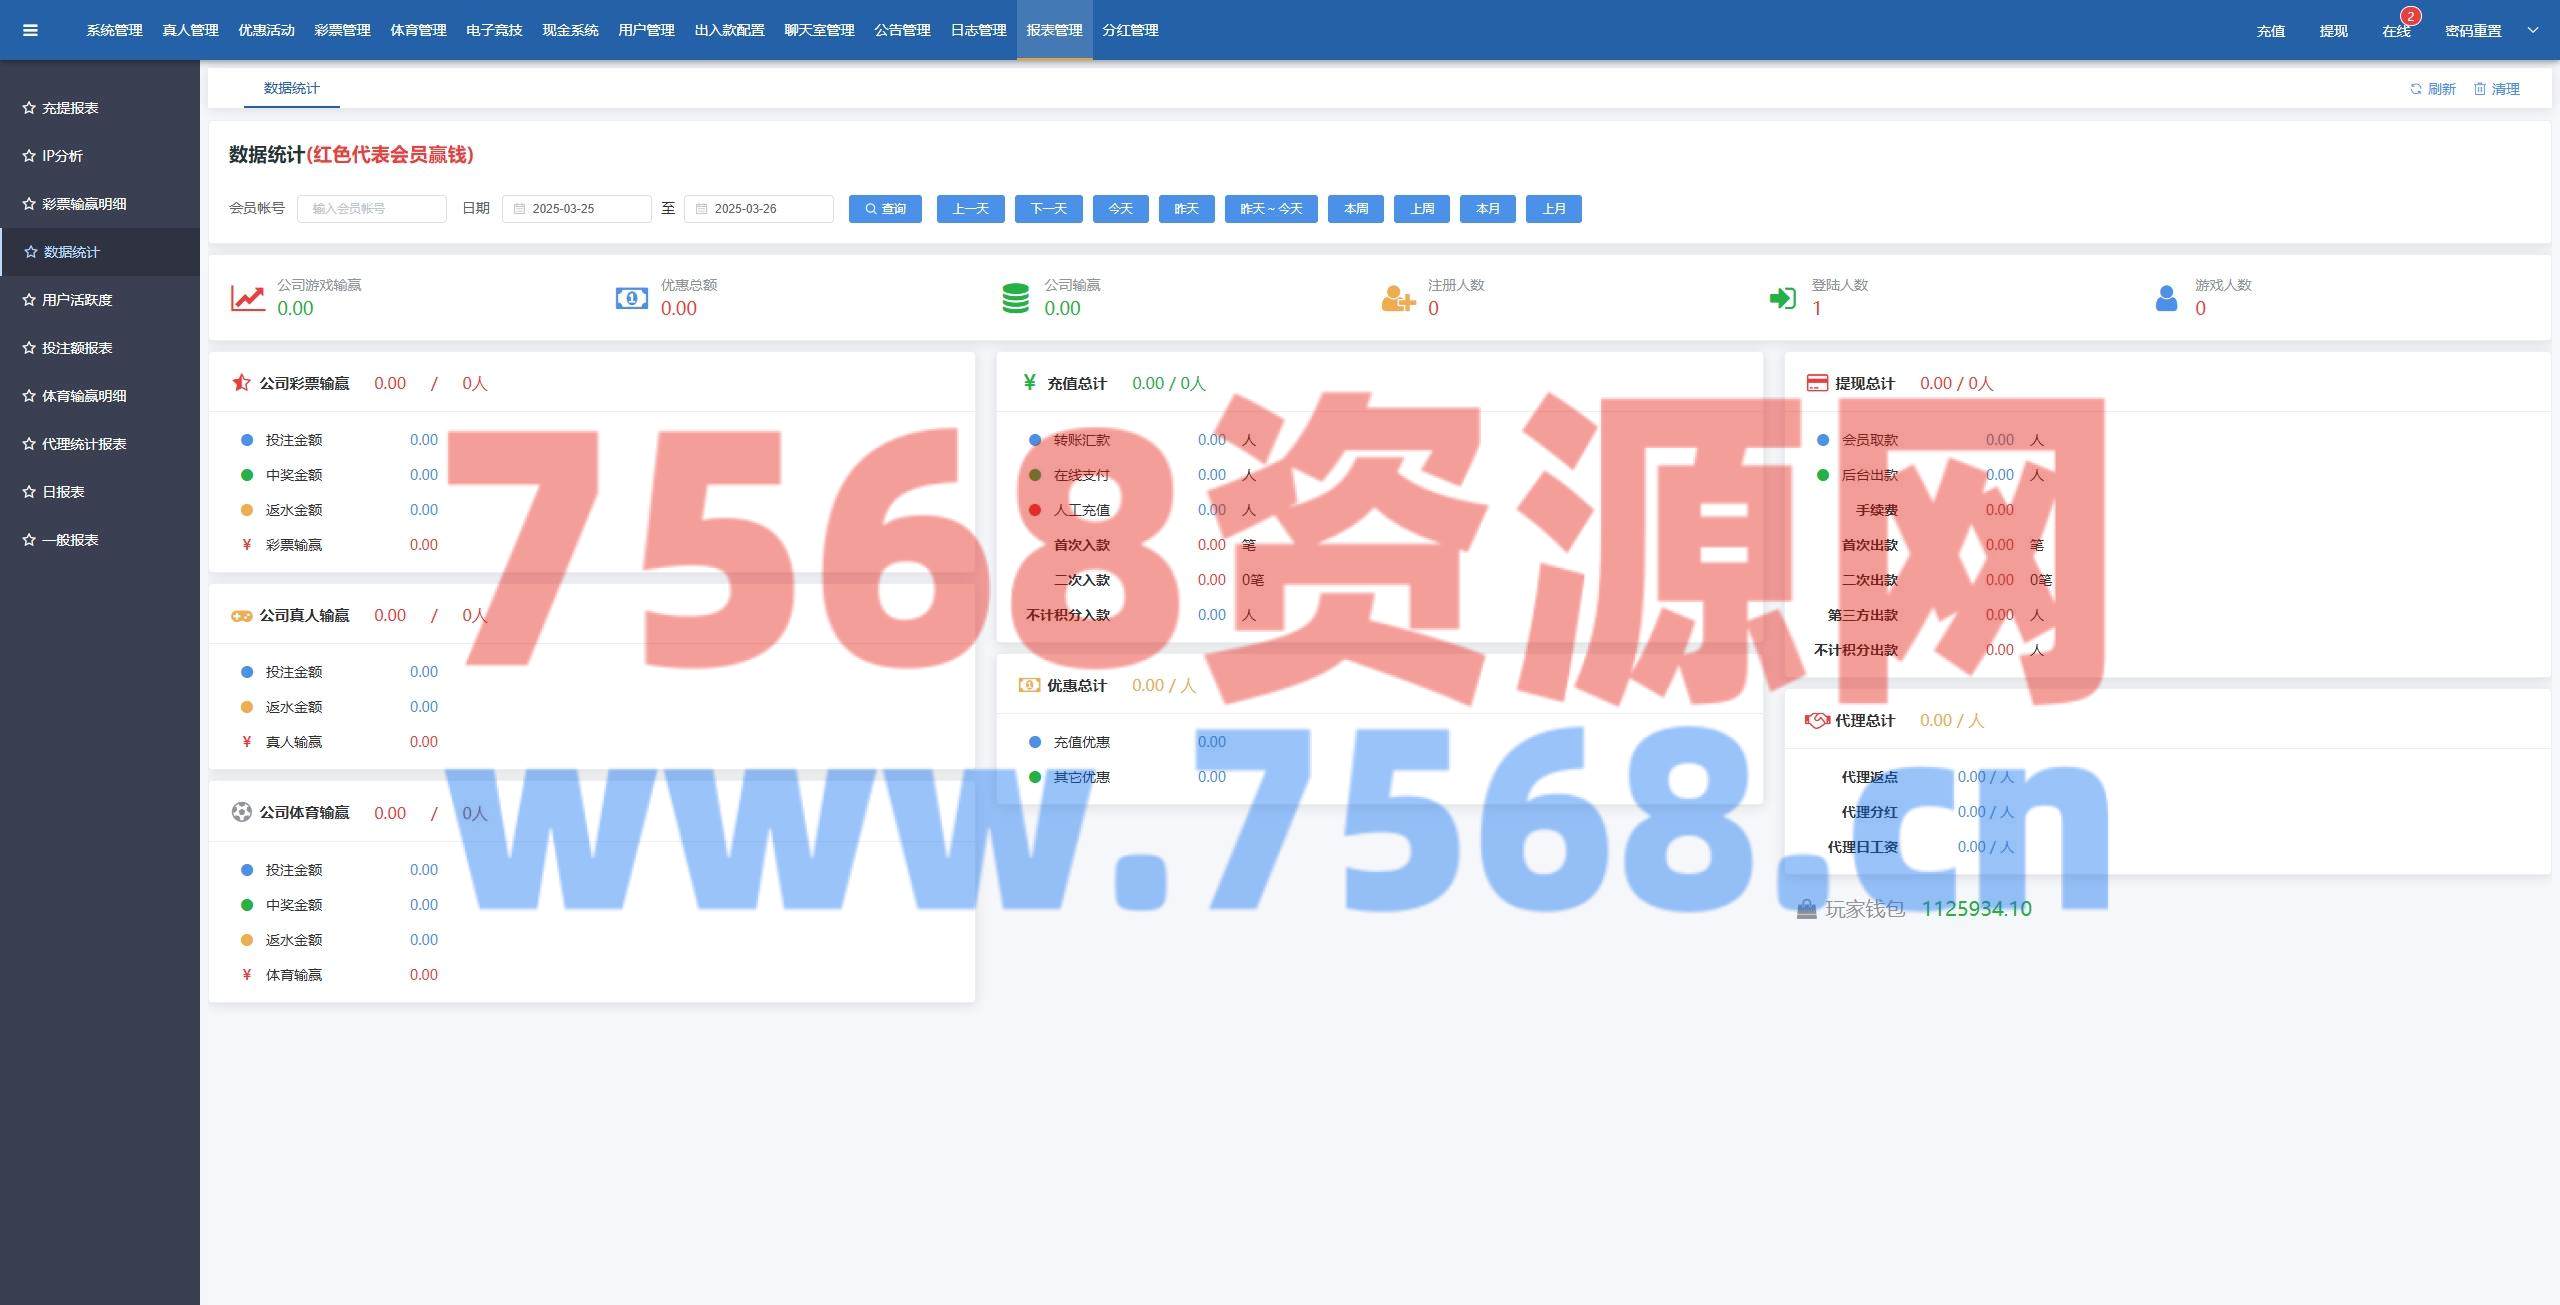Image resolution: width=2560 pixels, height=1305 pixels.
Task: Click the 上月 quick filter button
Action: [x=1553, y=209]
